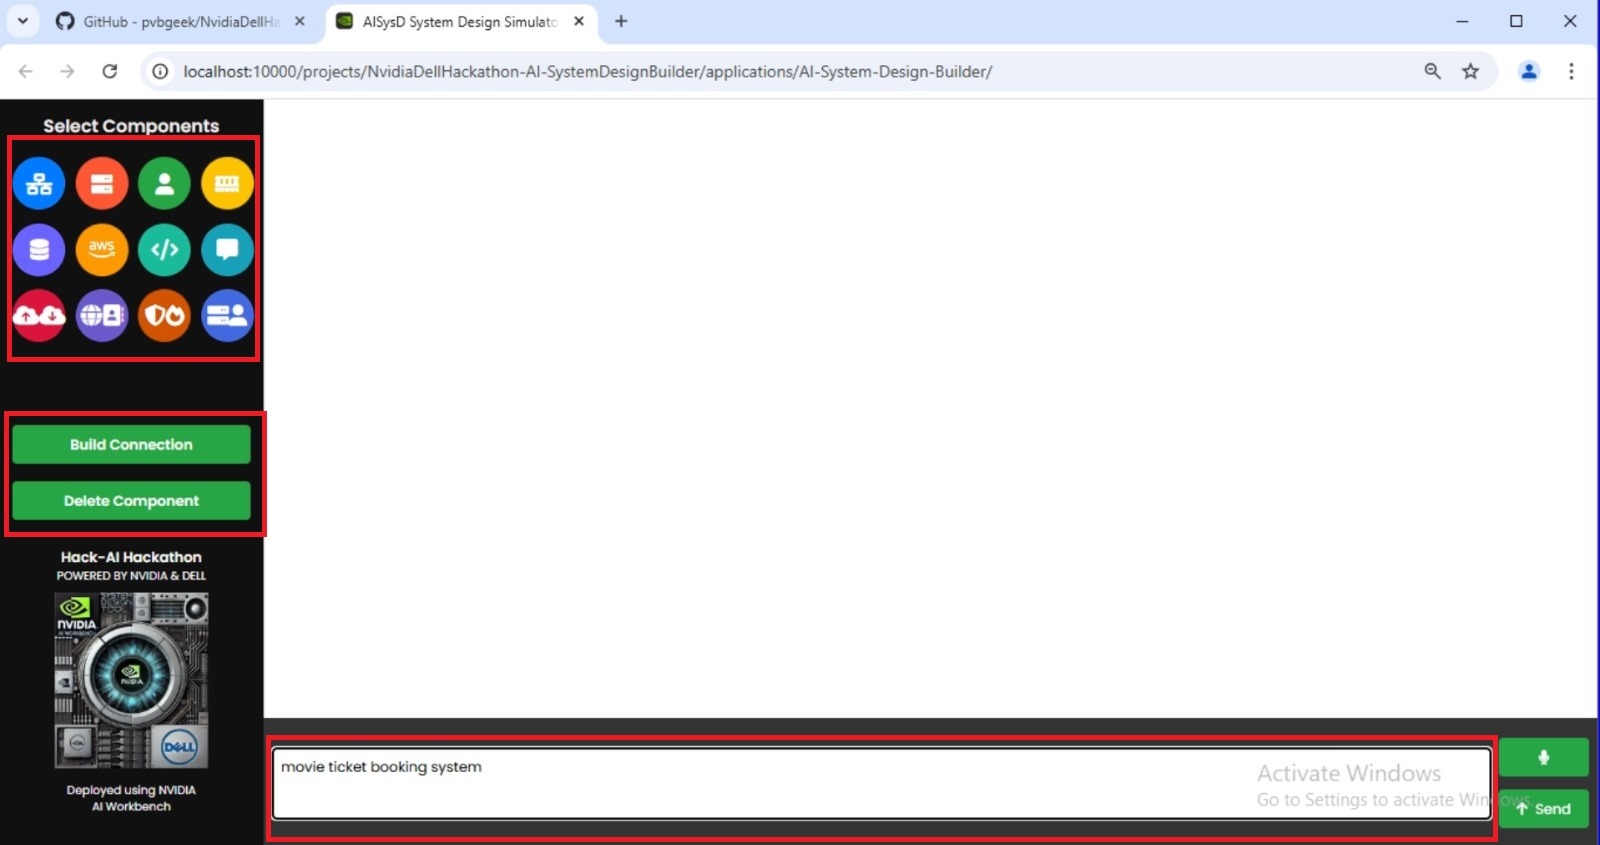View site information for localhost

pyautogui.click(x=158, y=71)
